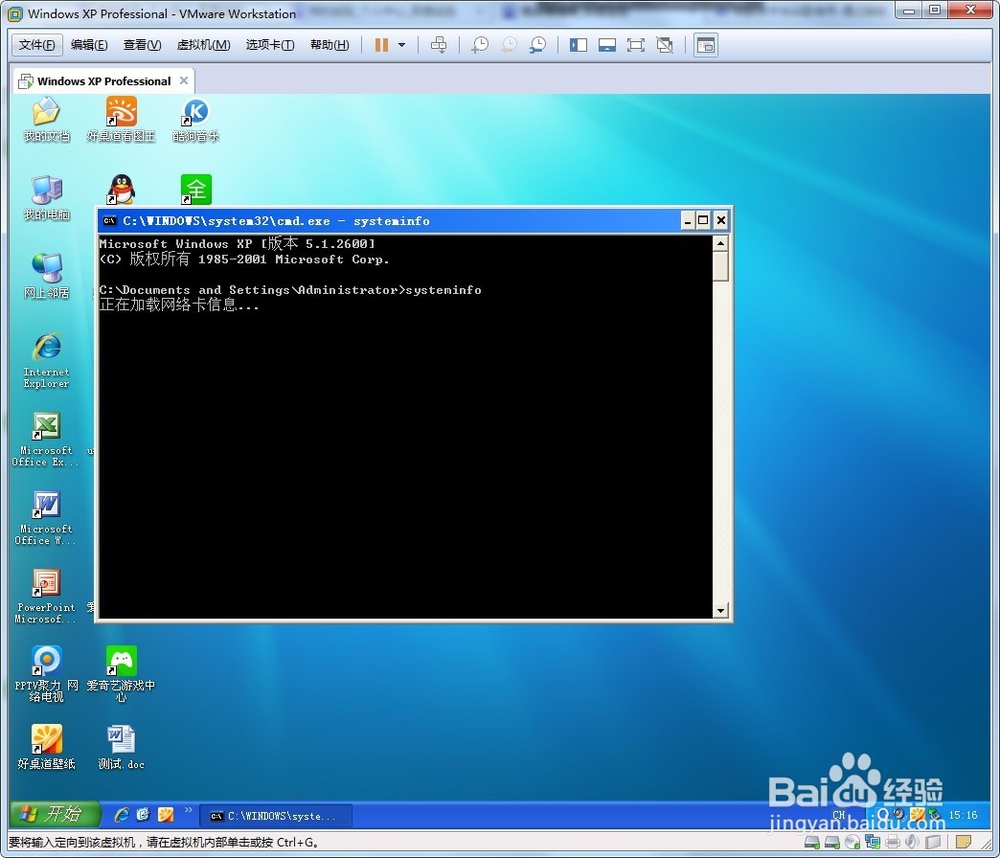The width and height of the screenshot is (1000, 858).
Task: Select the 测试.doc file icon
Action: [121, 748]
